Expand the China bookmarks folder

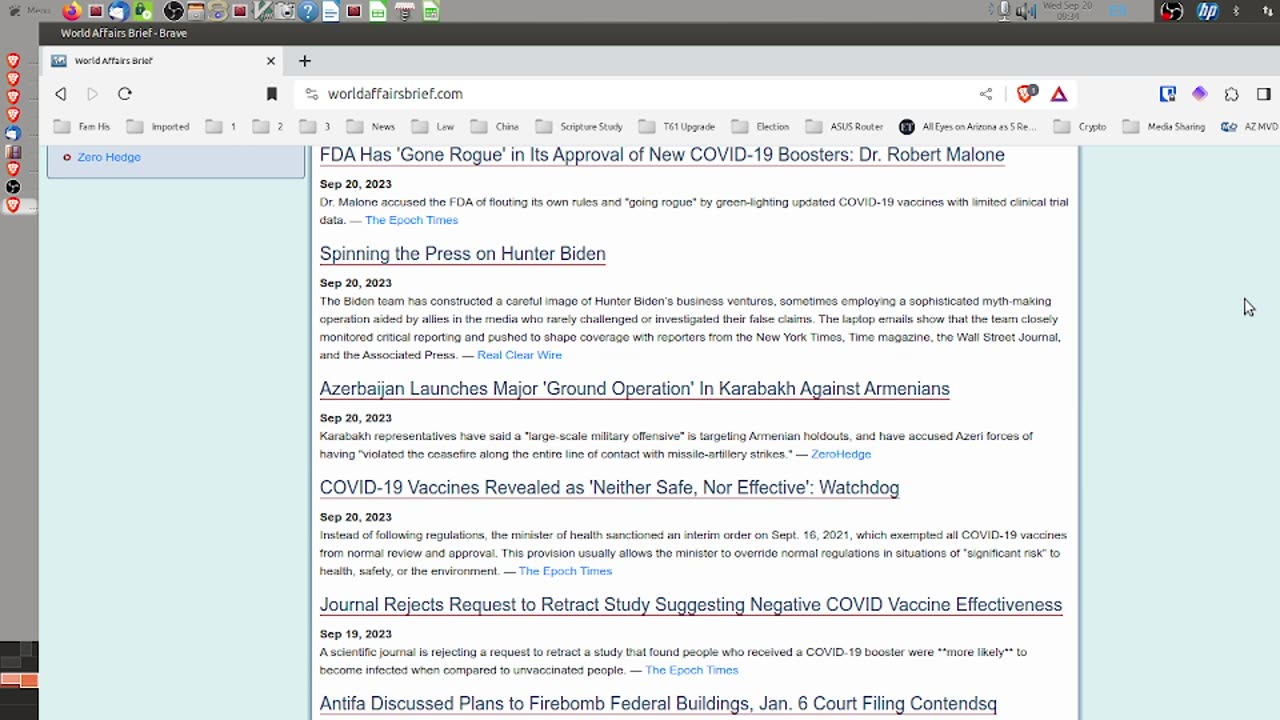(x=495, y=127)
